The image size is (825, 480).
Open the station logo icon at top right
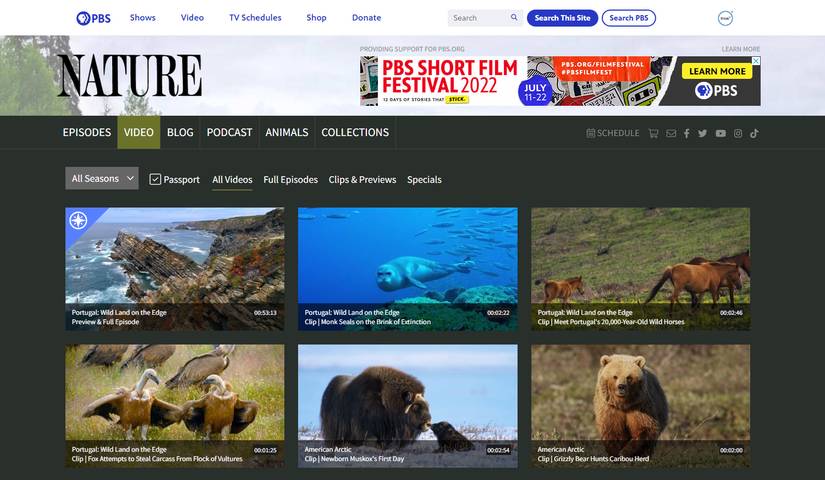point(726,18)
